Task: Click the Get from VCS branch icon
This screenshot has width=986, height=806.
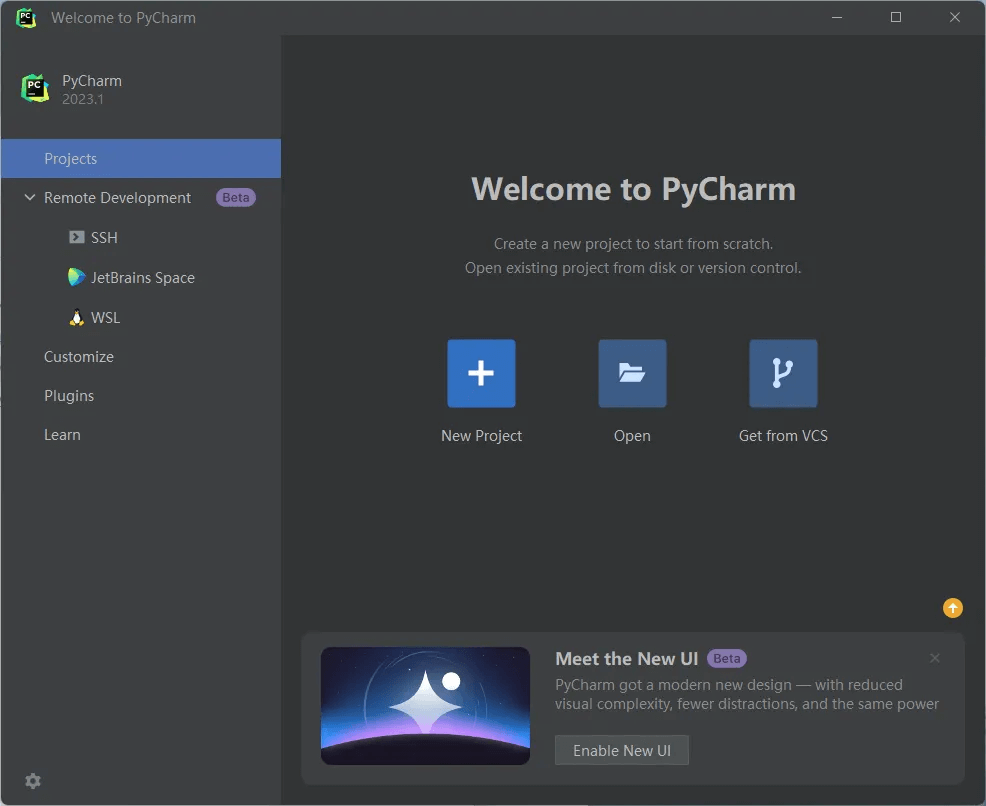Action: click(783, 373)
